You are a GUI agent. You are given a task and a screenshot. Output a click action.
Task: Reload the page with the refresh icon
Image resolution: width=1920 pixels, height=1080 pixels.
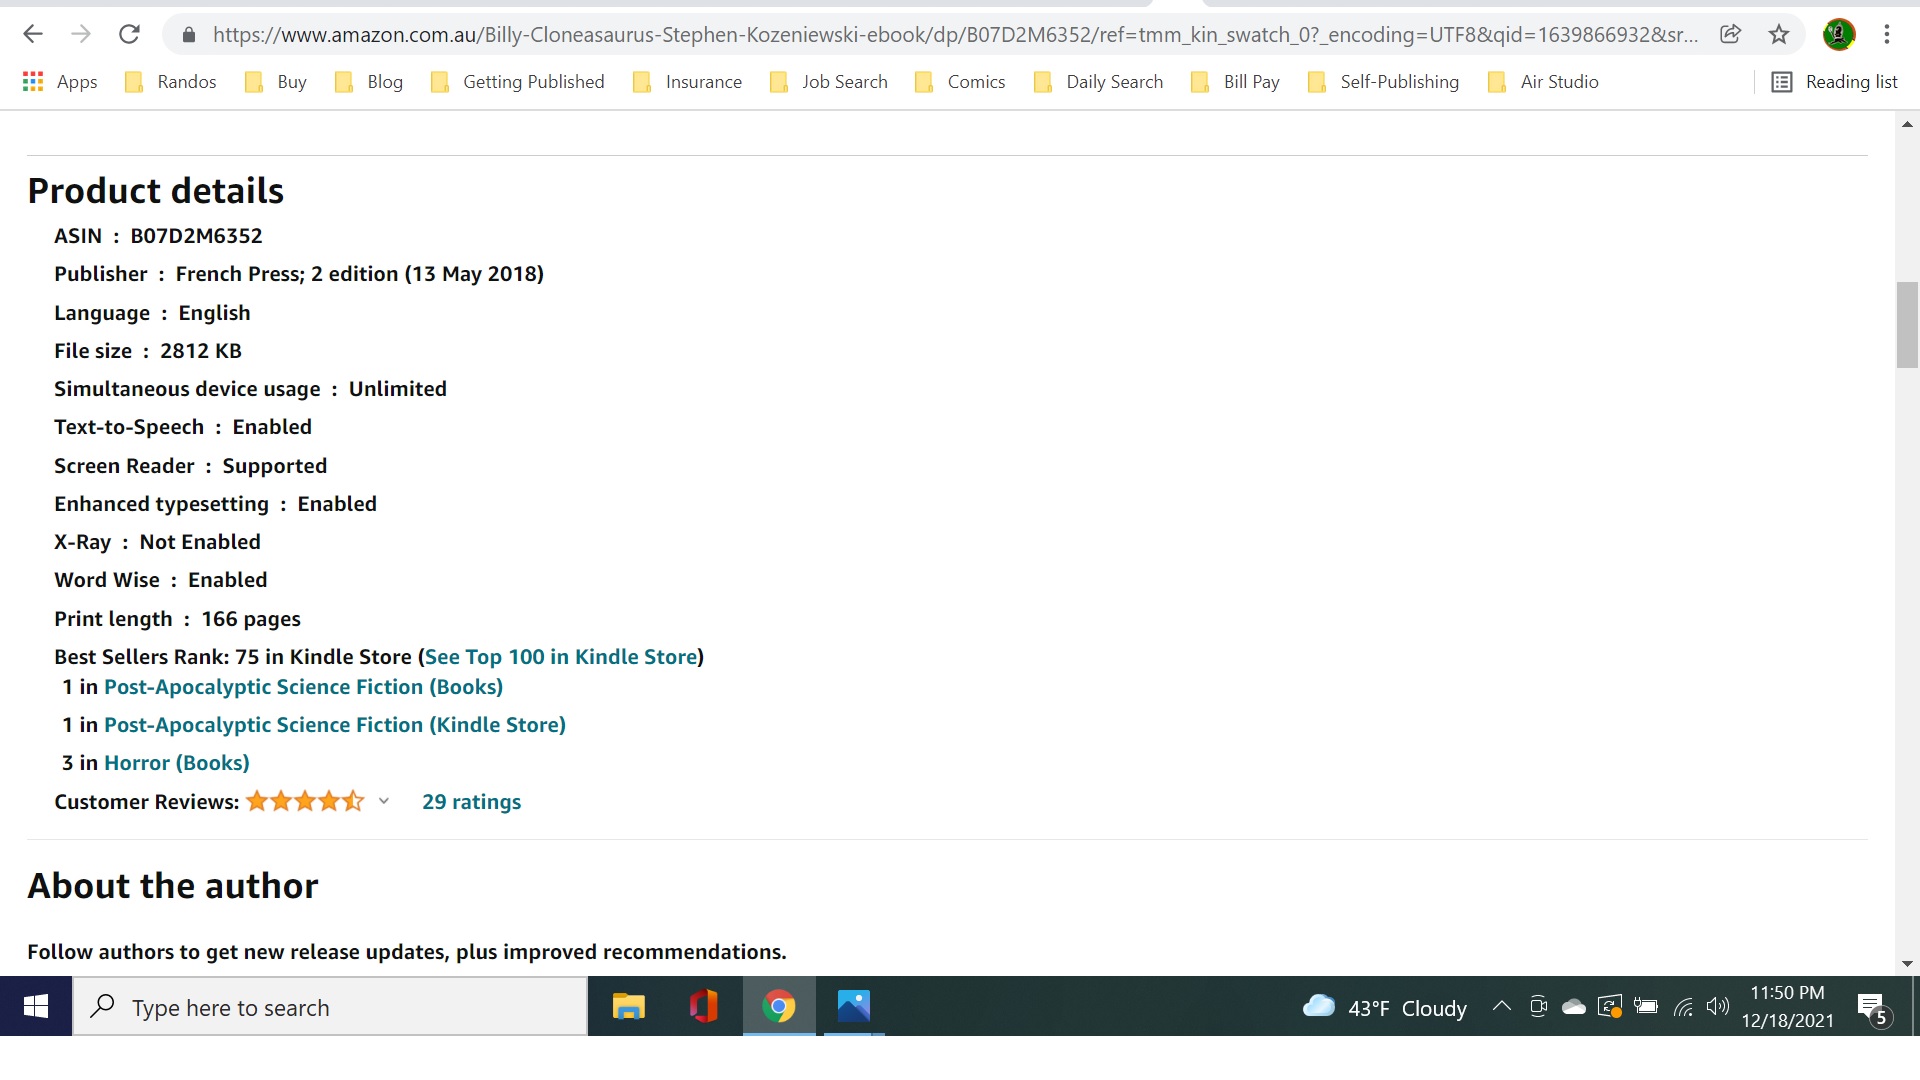(x=129, y=34)
